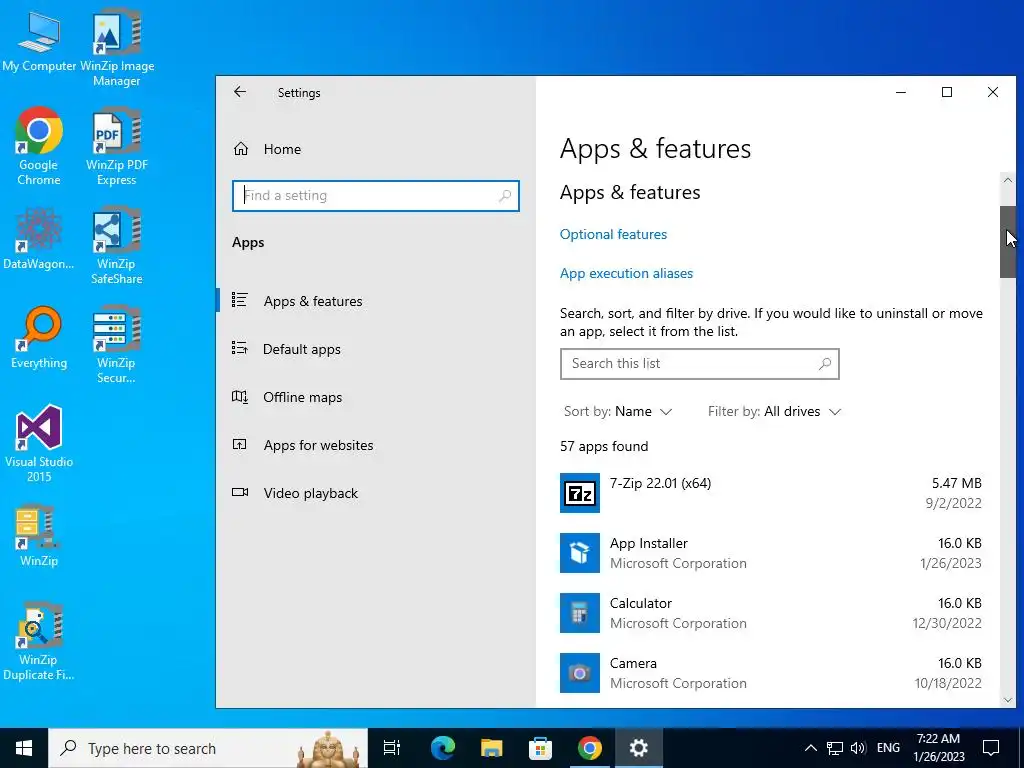This screenshot has height=768, width=1024.
Task: Open the taskbar clock and date
Action: point(938,748)
